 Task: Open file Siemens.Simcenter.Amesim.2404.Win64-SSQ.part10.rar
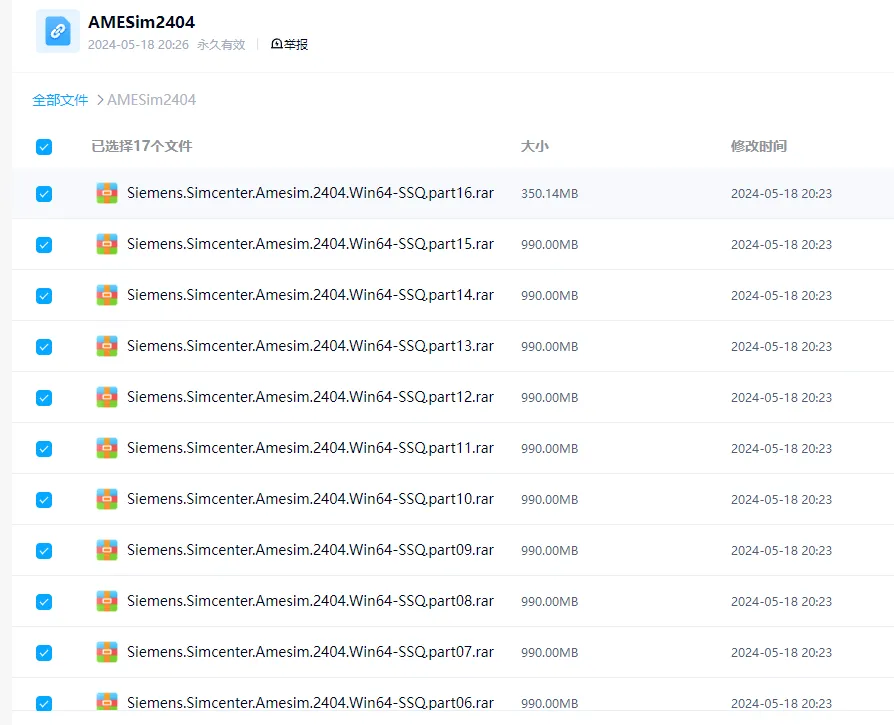pos(310,499)
